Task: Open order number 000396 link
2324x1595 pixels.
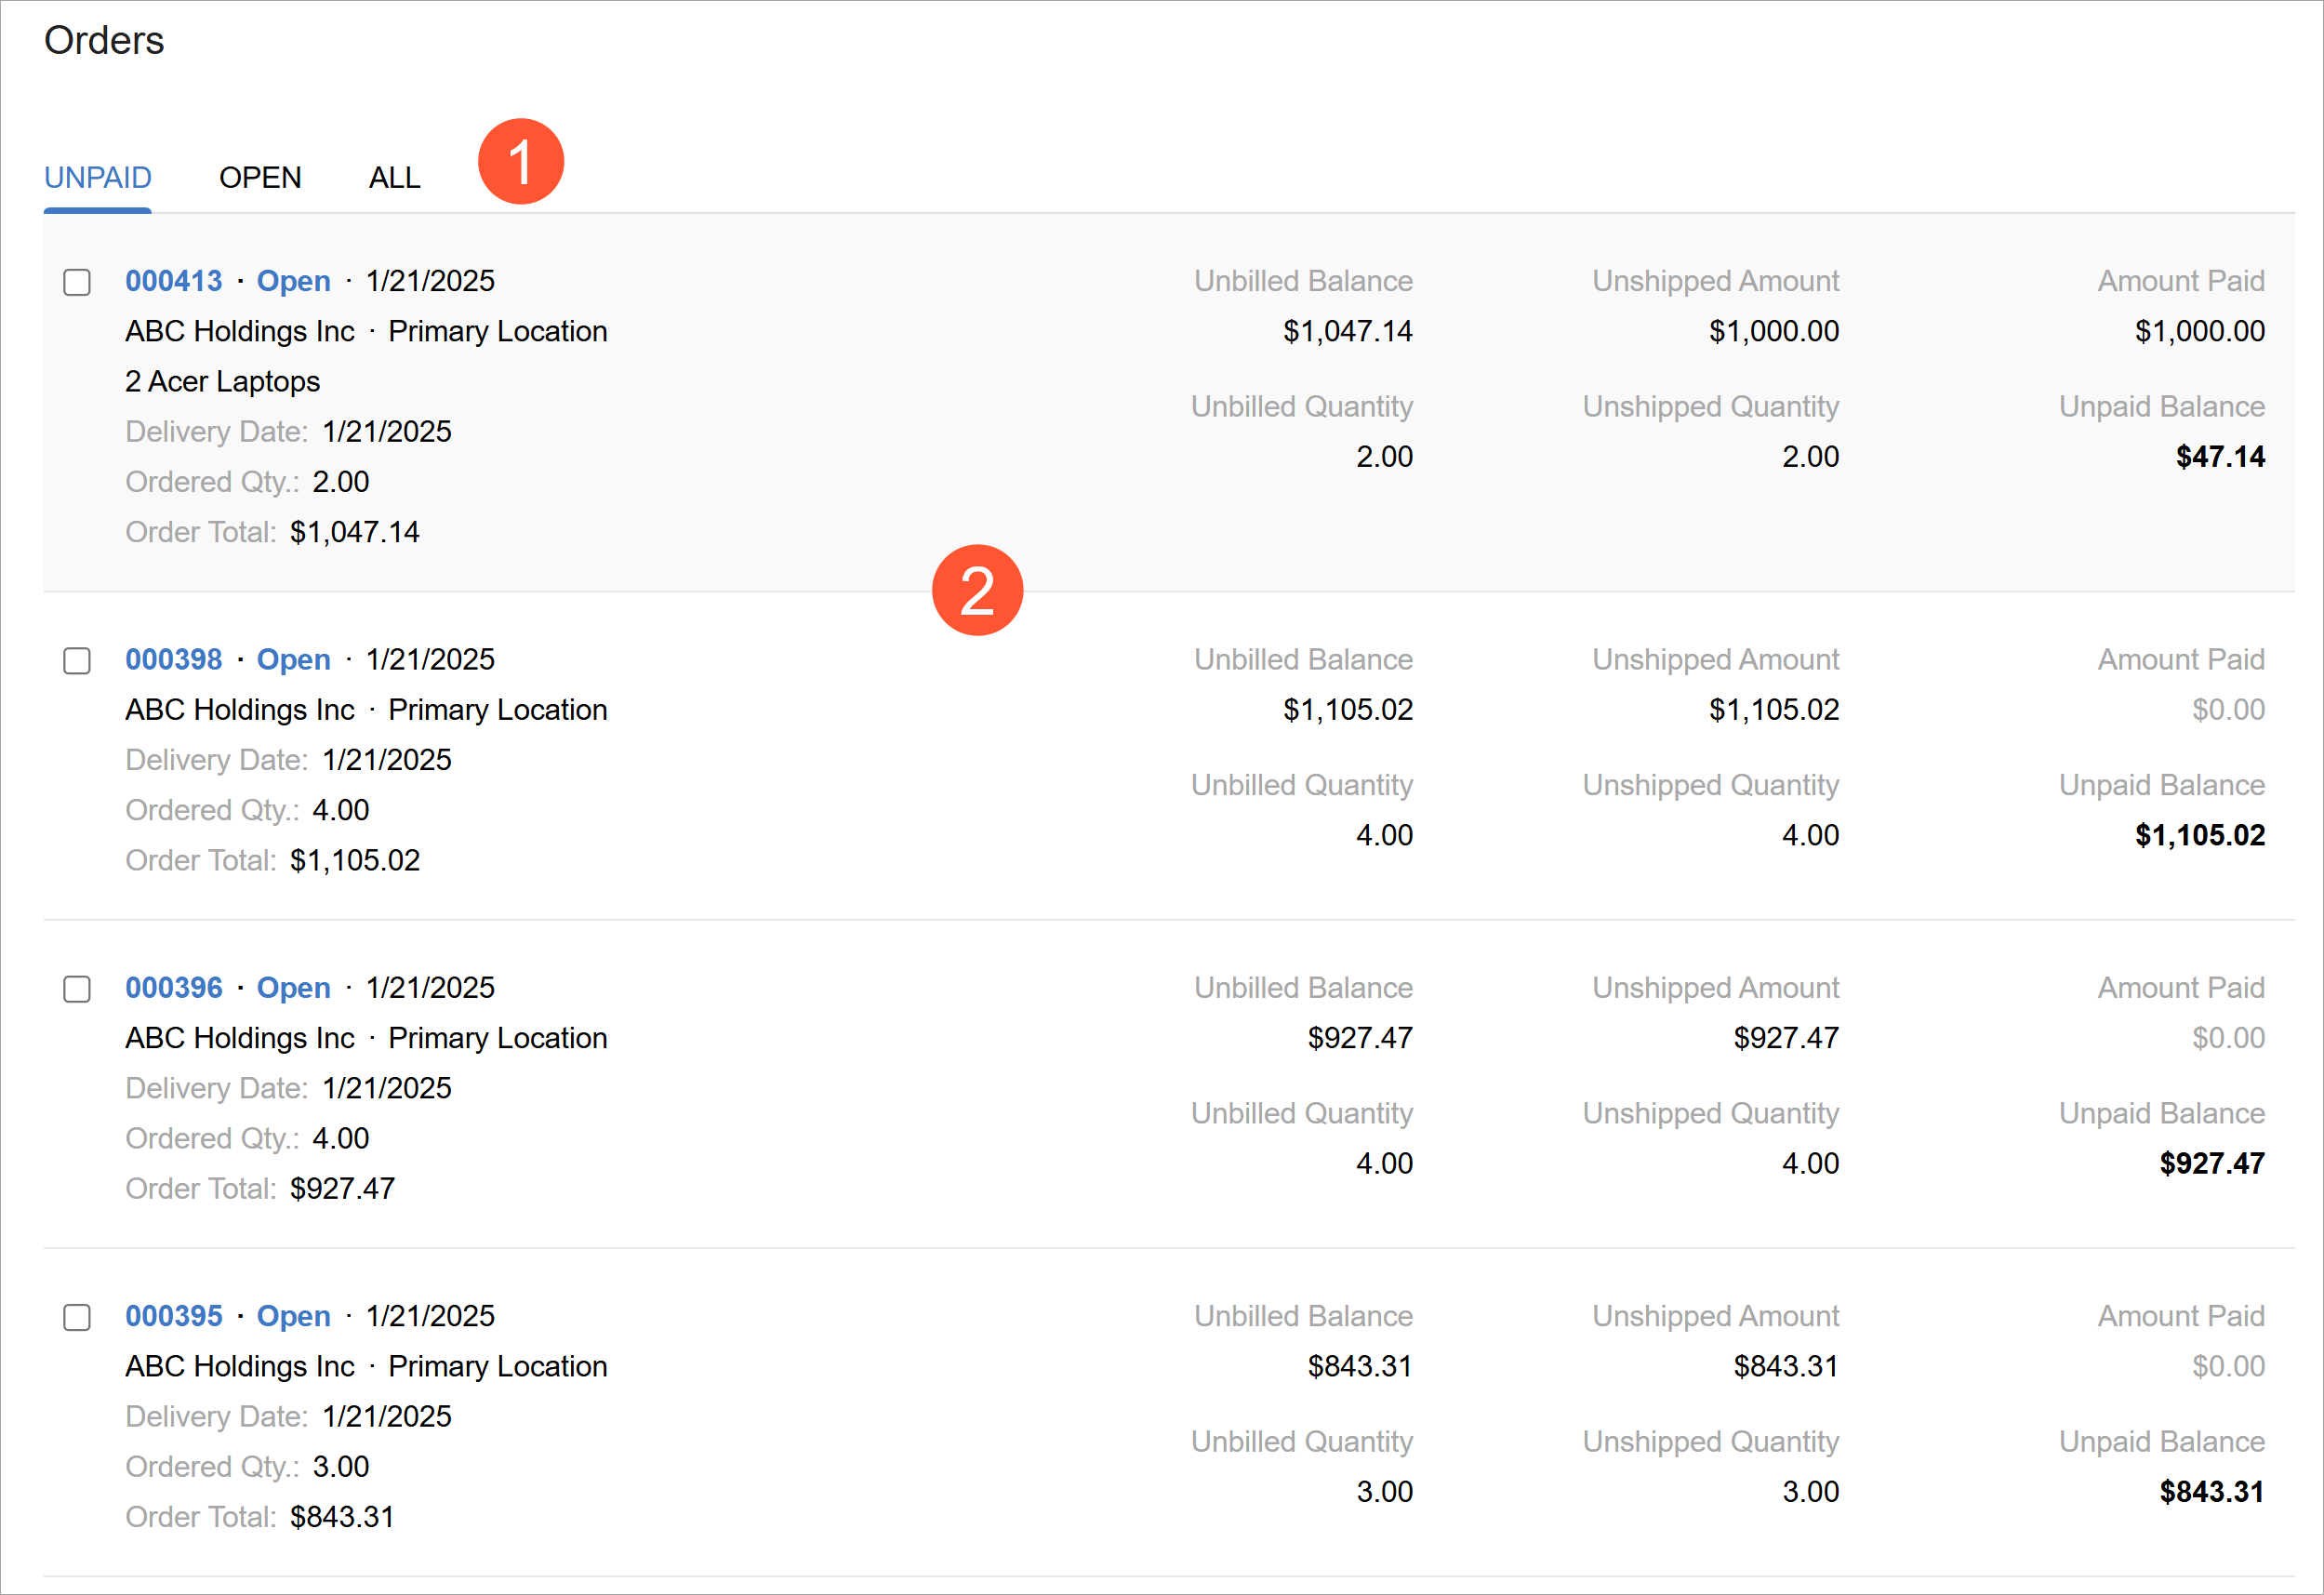Action: [174, 988]
